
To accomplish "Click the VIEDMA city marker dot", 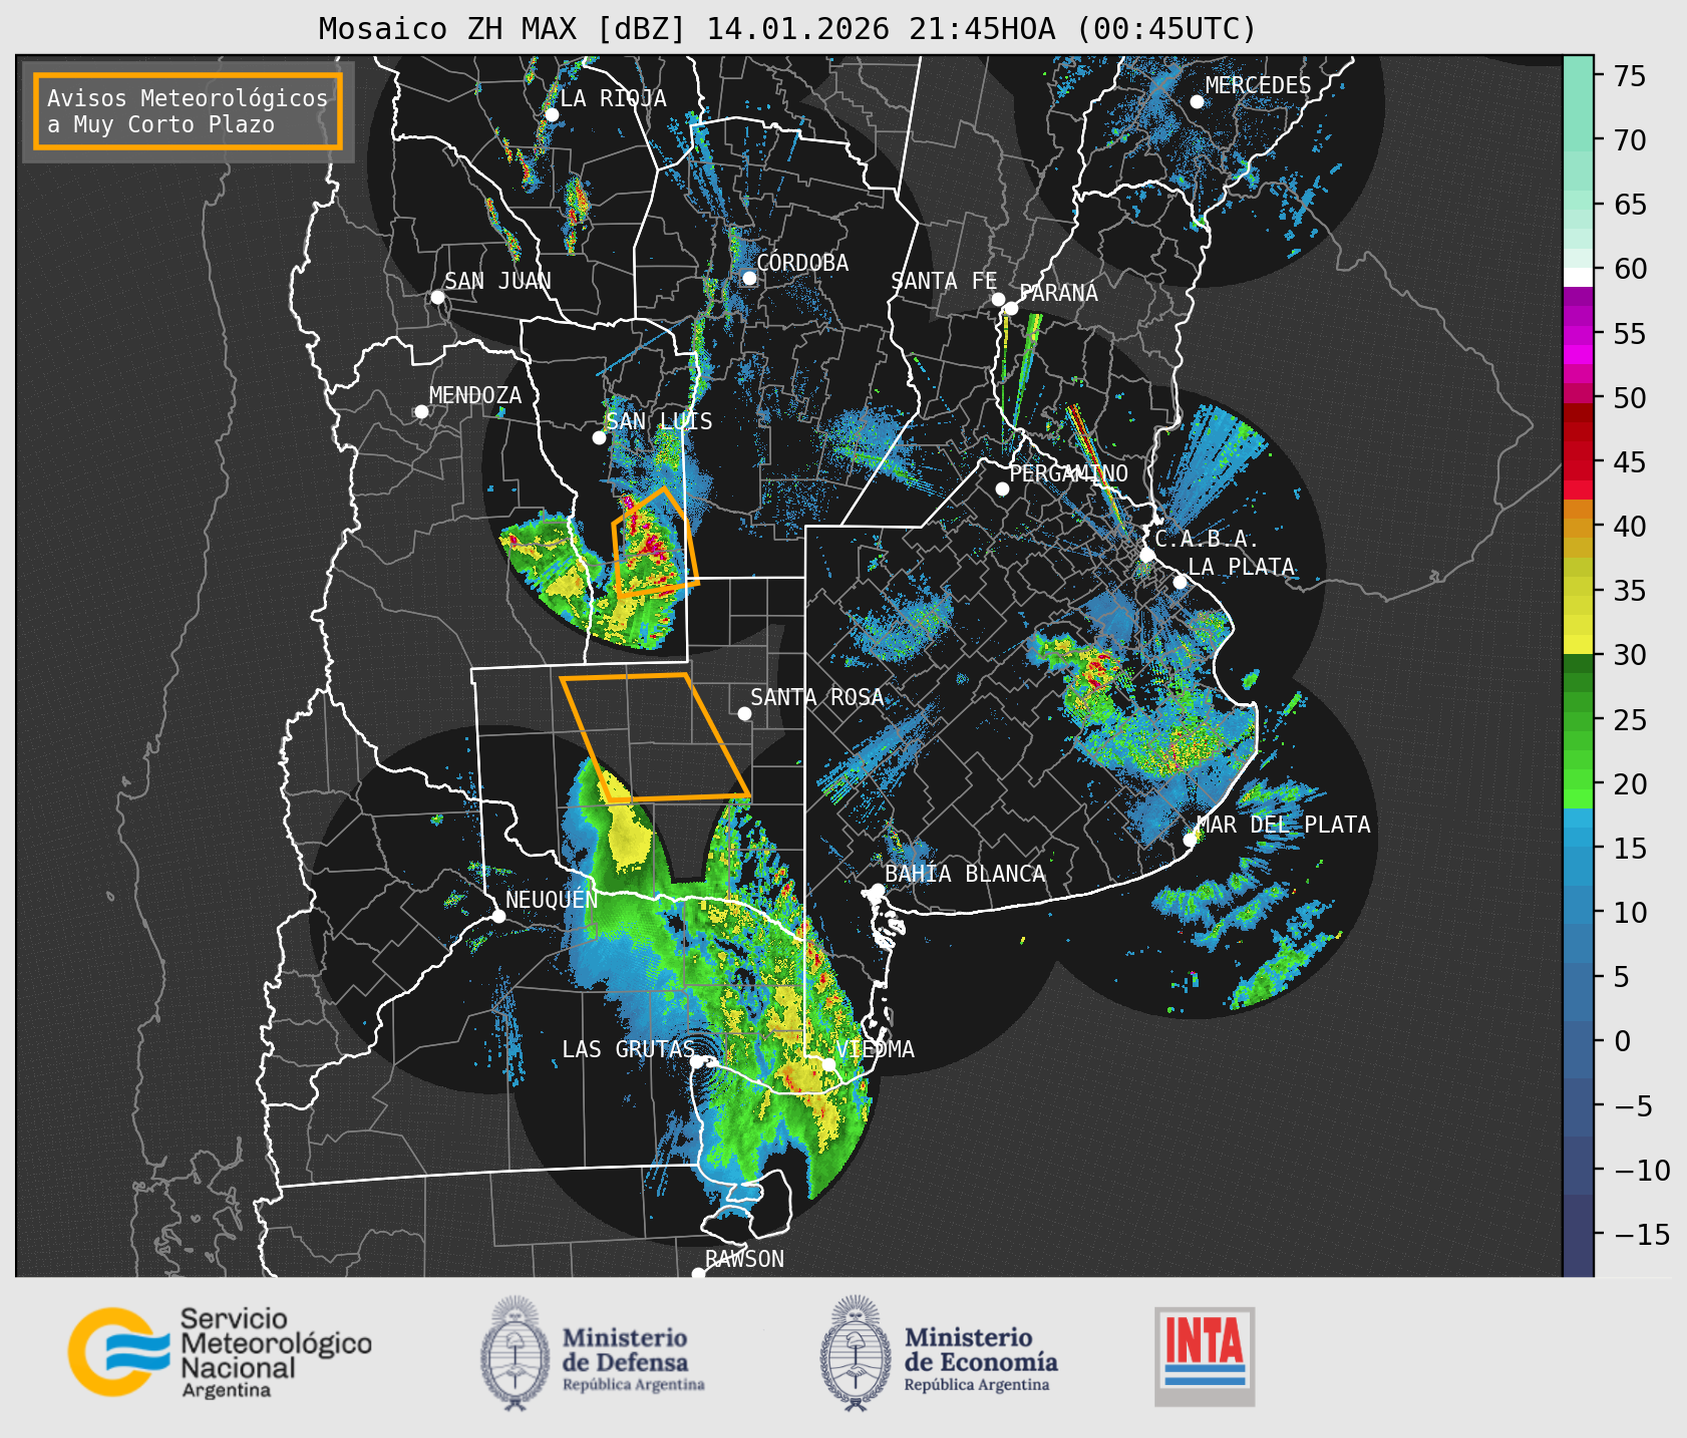I will click(x=828, y=1064).
